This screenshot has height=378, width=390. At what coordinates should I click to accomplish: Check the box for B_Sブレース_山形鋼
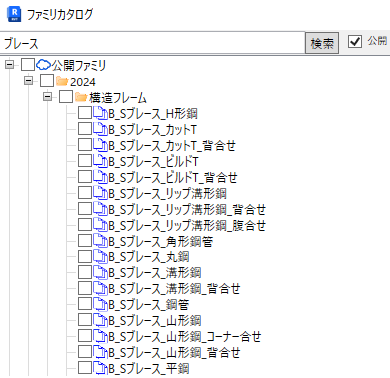click(85, 320)
